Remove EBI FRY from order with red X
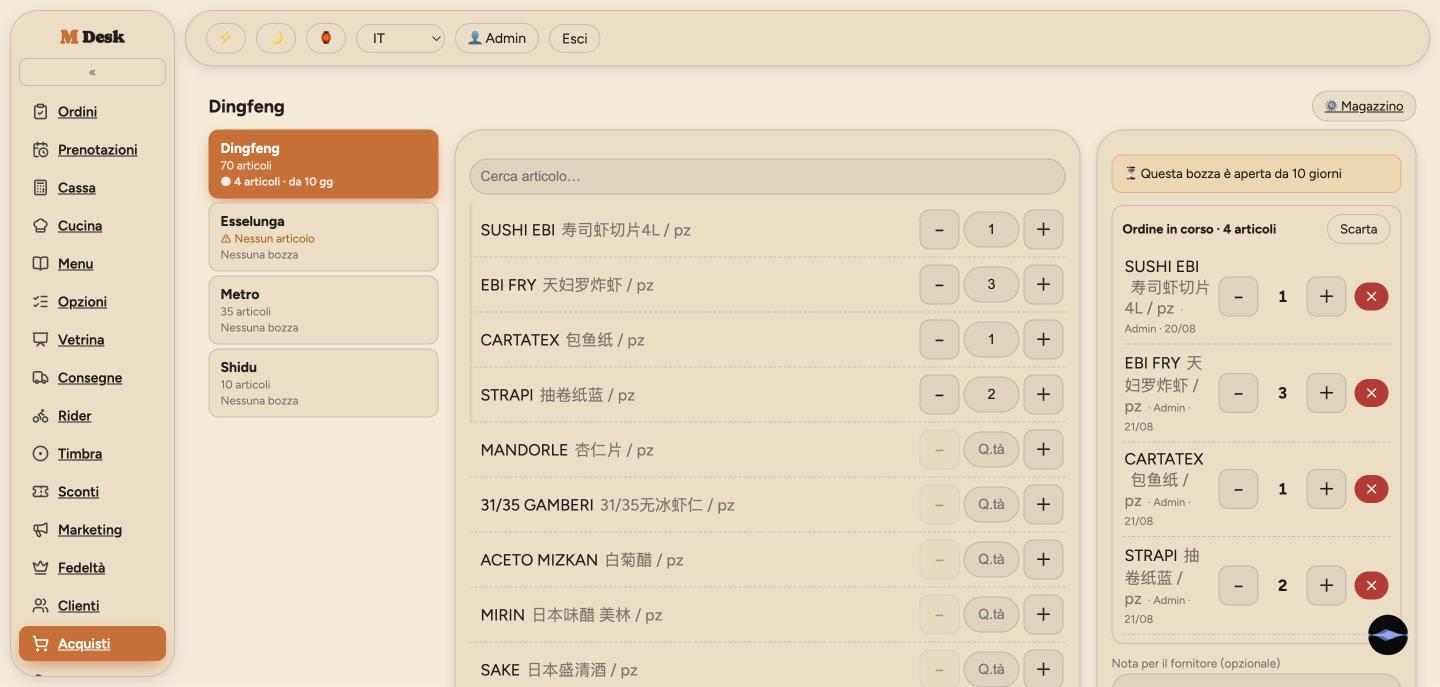1440x687 pixels. 1371,393
